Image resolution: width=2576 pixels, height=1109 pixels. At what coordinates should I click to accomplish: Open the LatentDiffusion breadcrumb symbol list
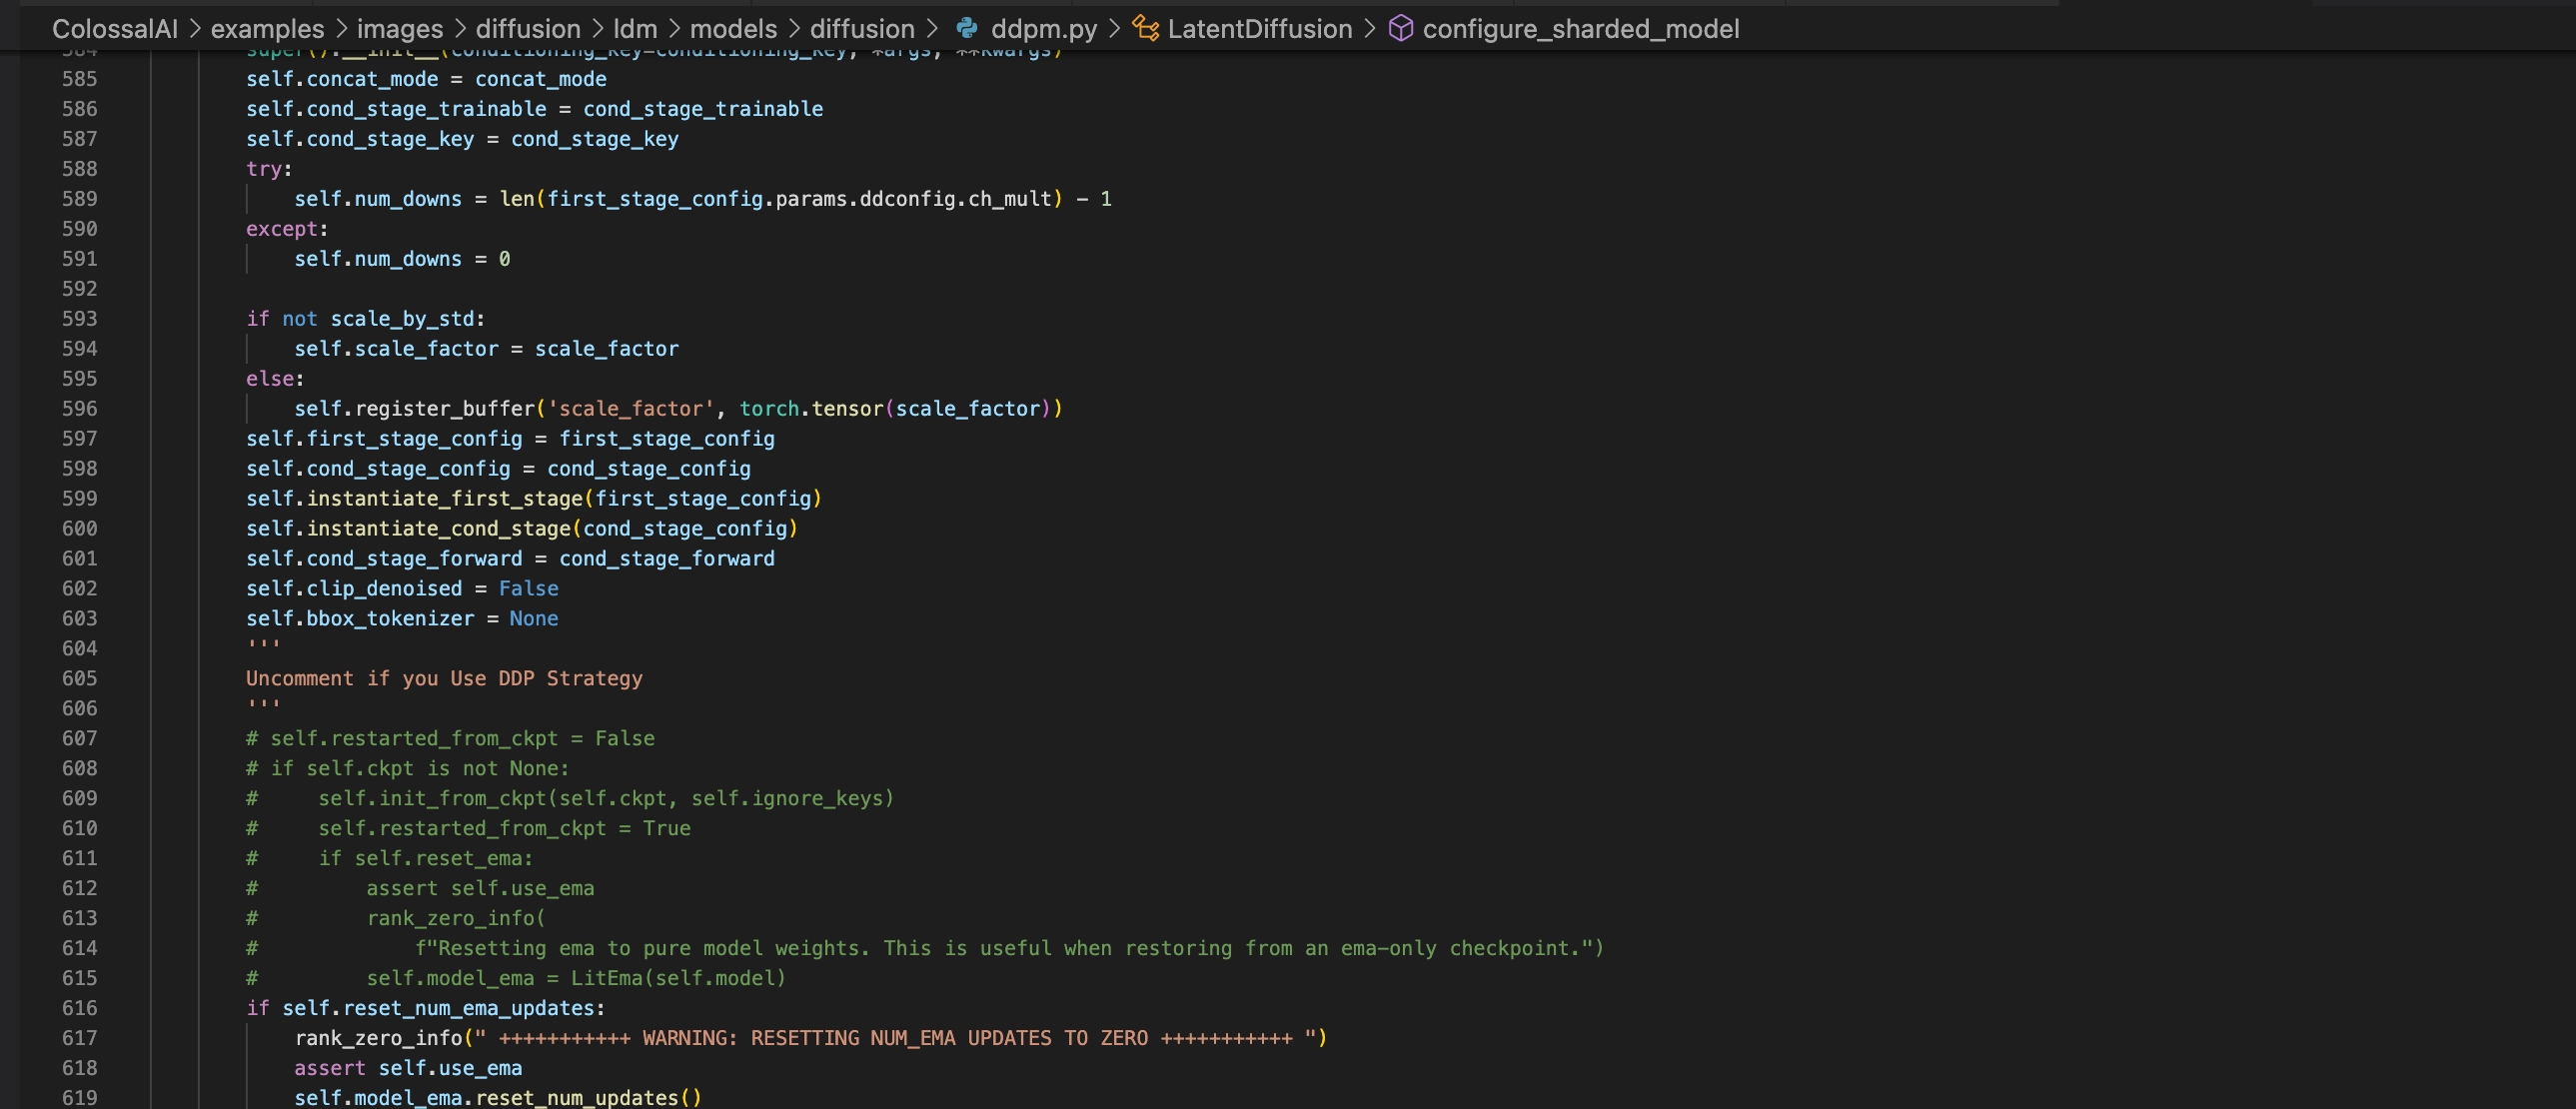1259,28
